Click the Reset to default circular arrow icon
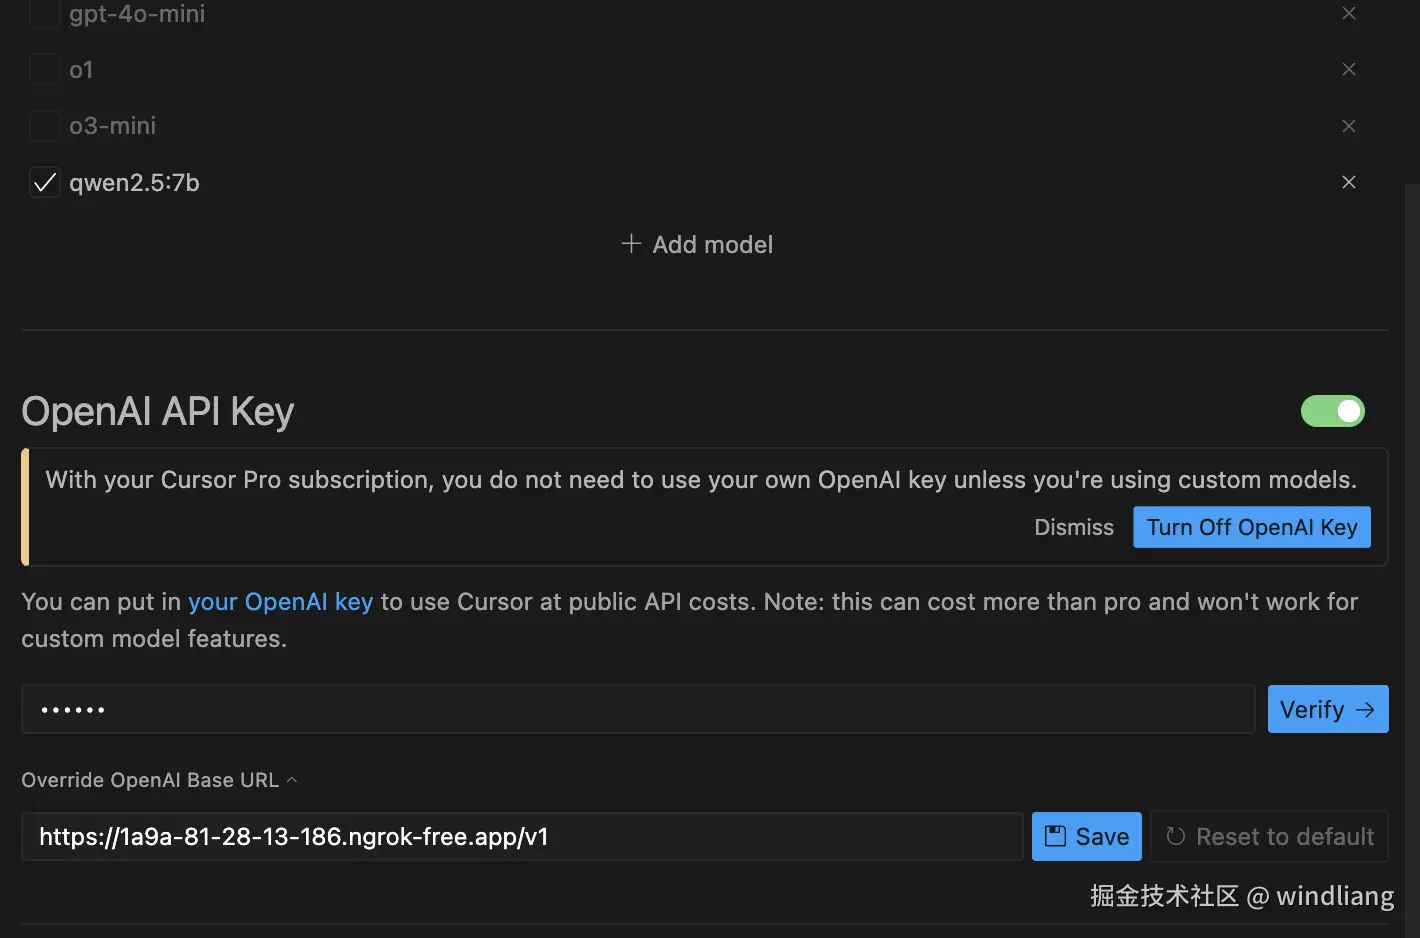The height and width of the screenshot is (938, 1420). 1176,836
